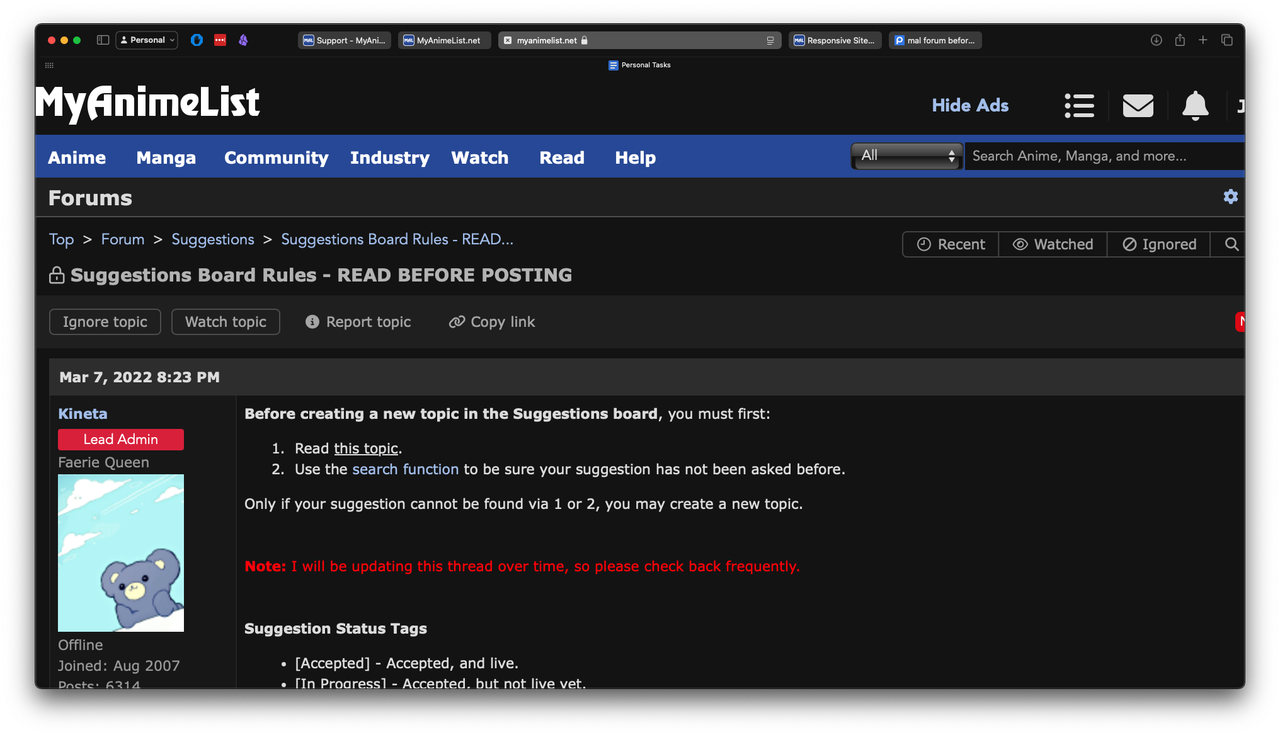This screenshot has width=1280, height=735.
Task: Open the list menu icon in header
Action: [1079, 105]
